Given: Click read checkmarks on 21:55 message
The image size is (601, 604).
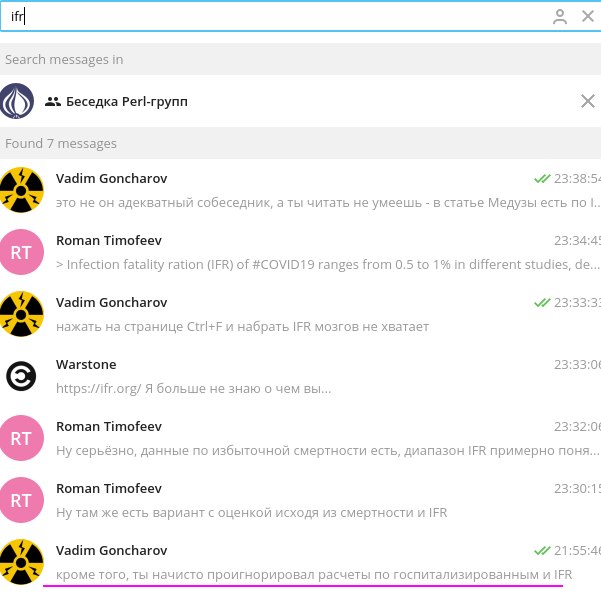Looking at the screenshot, I should pos(542,551).
